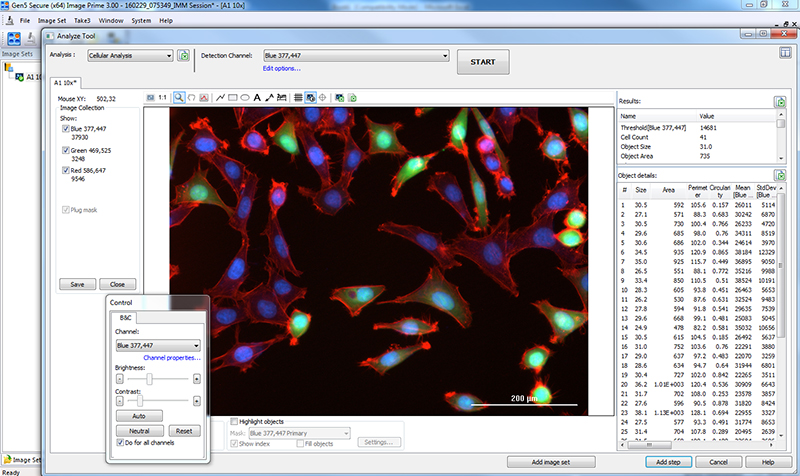The height and width of the screenshot is (476, 800).
Task: Open the Edit options link
Action: (281, 68)
